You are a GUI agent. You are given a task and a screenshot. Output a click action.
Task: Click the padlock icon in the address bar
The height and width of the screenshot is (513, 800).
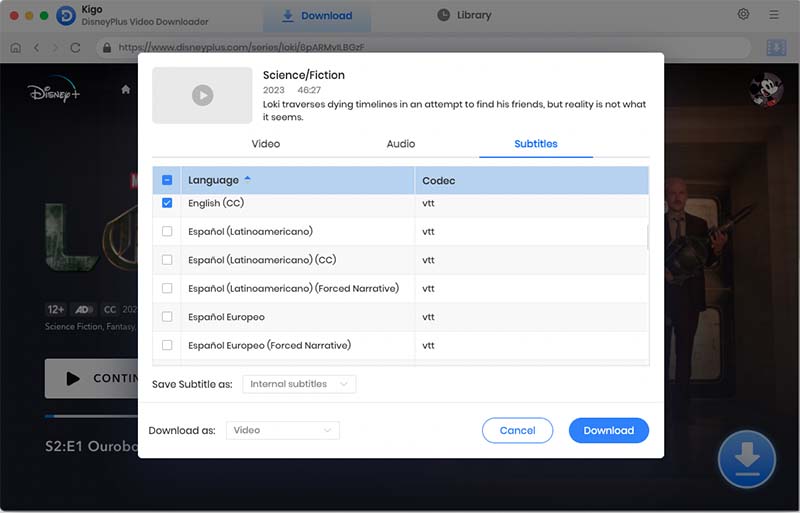point(107,47)
